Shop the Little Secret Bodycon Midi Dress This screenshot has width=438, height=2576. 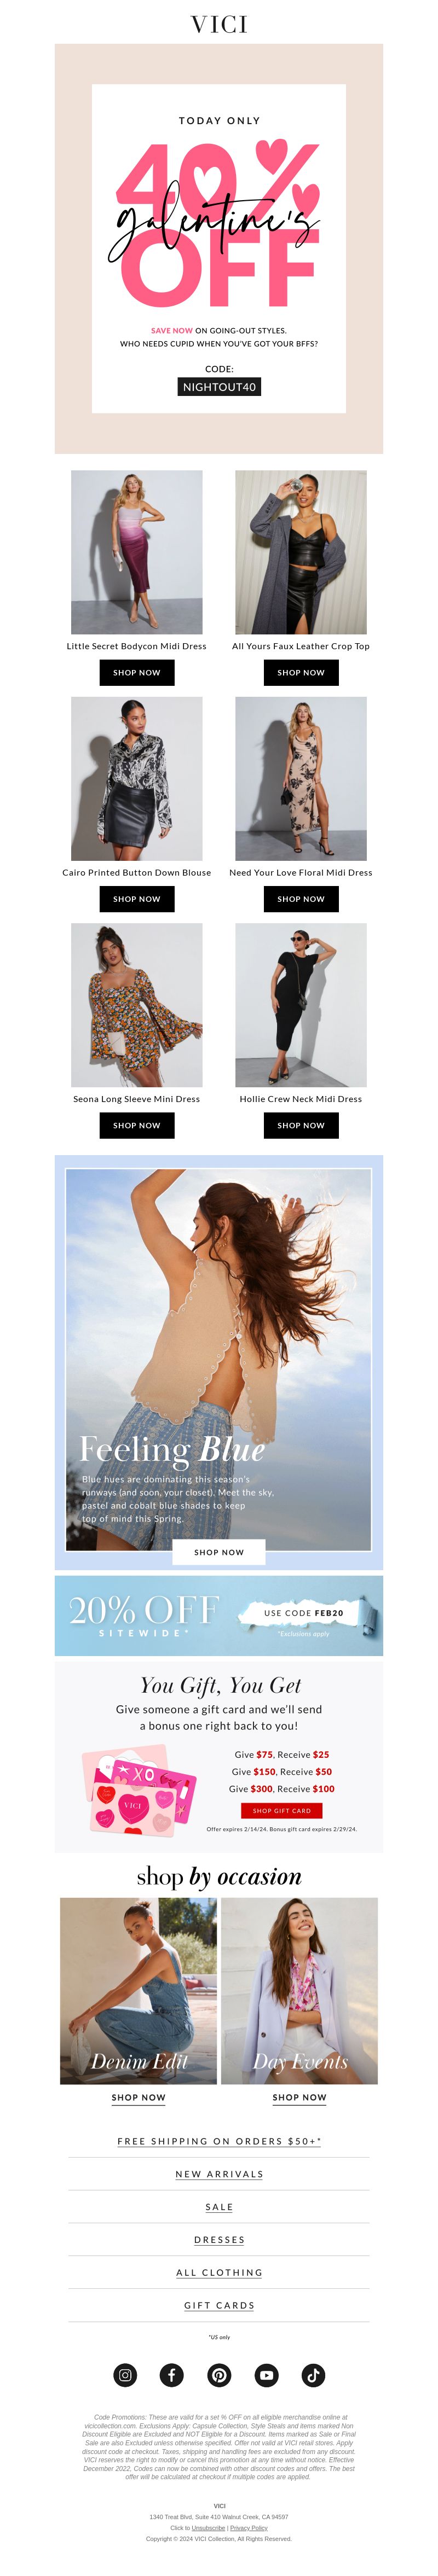[x=137, y=673]
